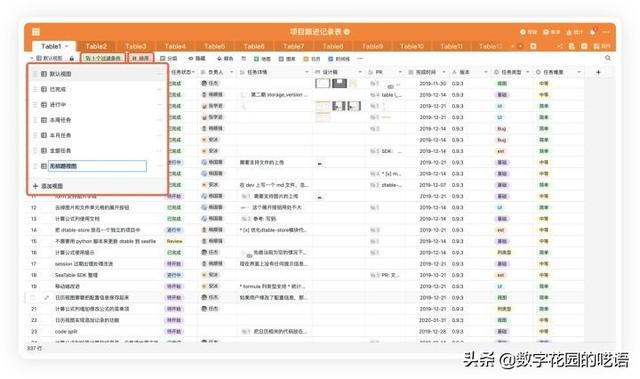Expand row 20 with the expand arrow icon

[x=47, y=298]
